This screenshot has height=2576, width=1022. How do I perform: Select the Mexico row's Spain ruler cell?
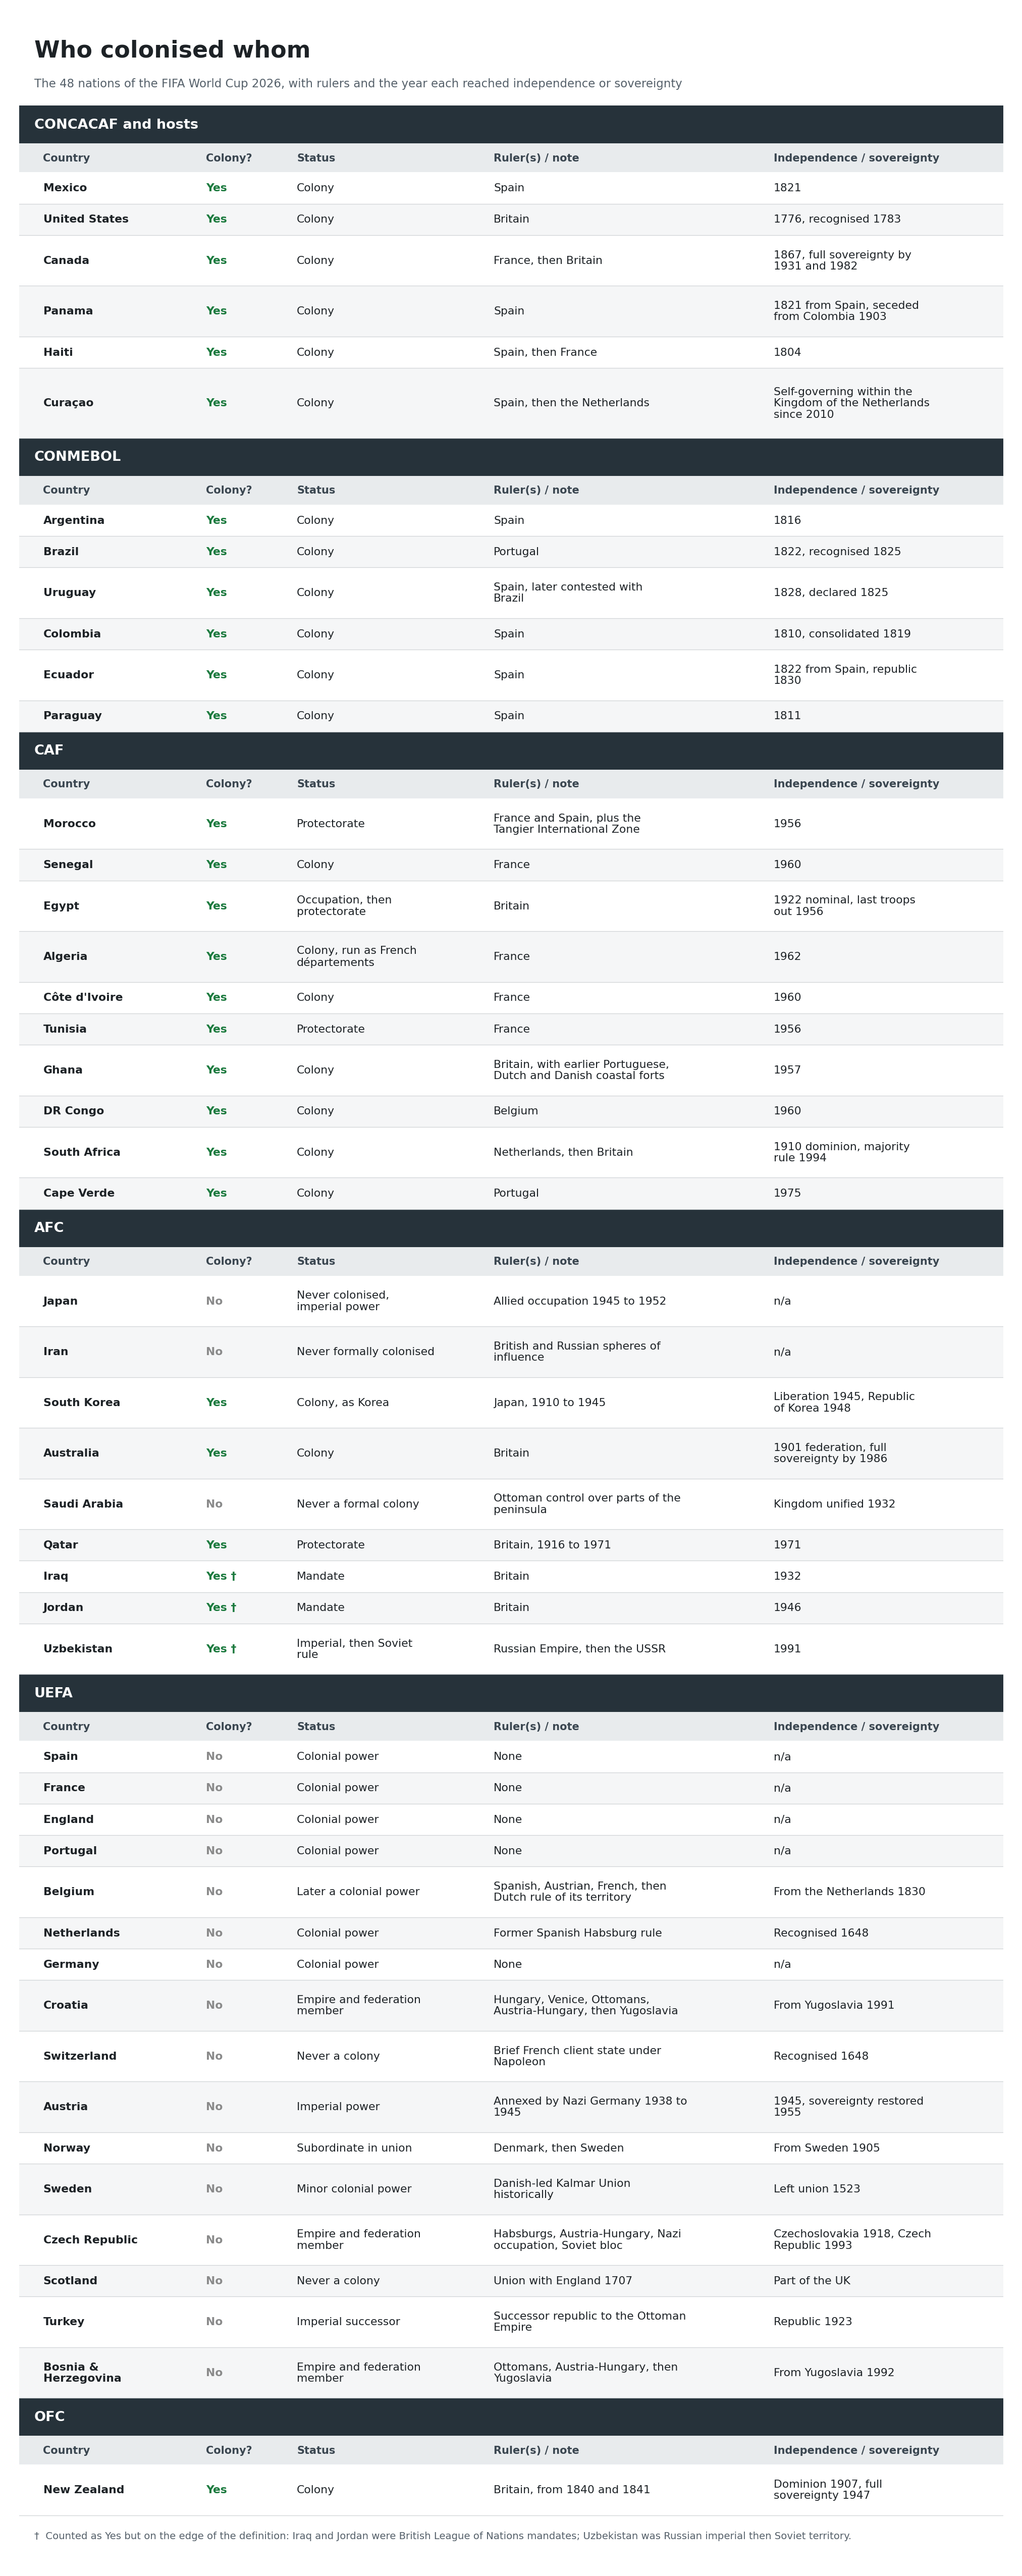pos(509,188)
